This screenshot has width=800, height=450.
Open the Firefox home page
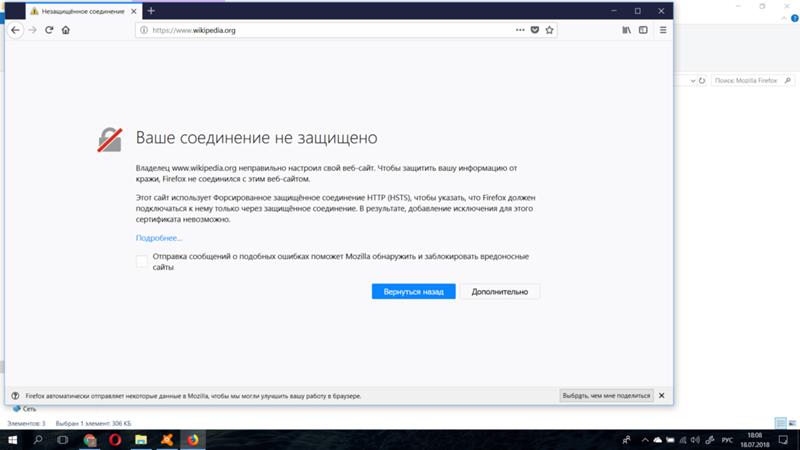tap(66, 30)
